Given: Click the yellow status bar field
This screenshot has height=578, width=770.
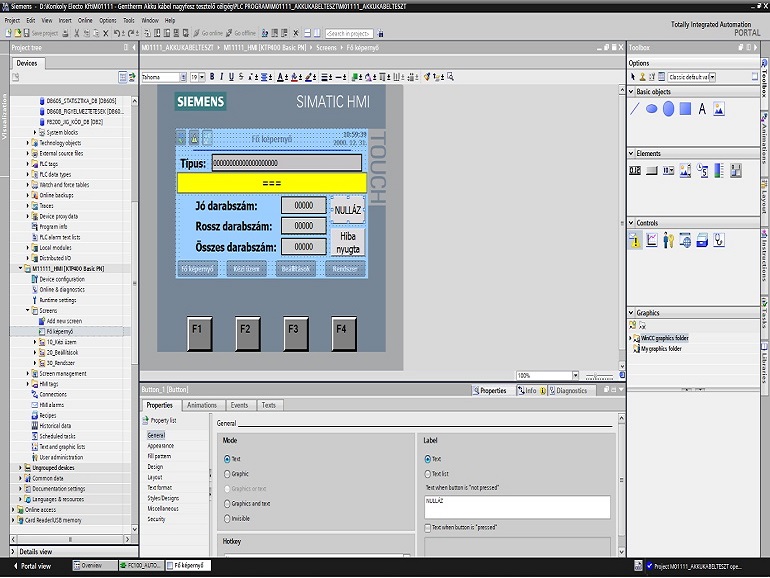Looking at the screenshot, I should pyautogui.click(x=272, y=183).
